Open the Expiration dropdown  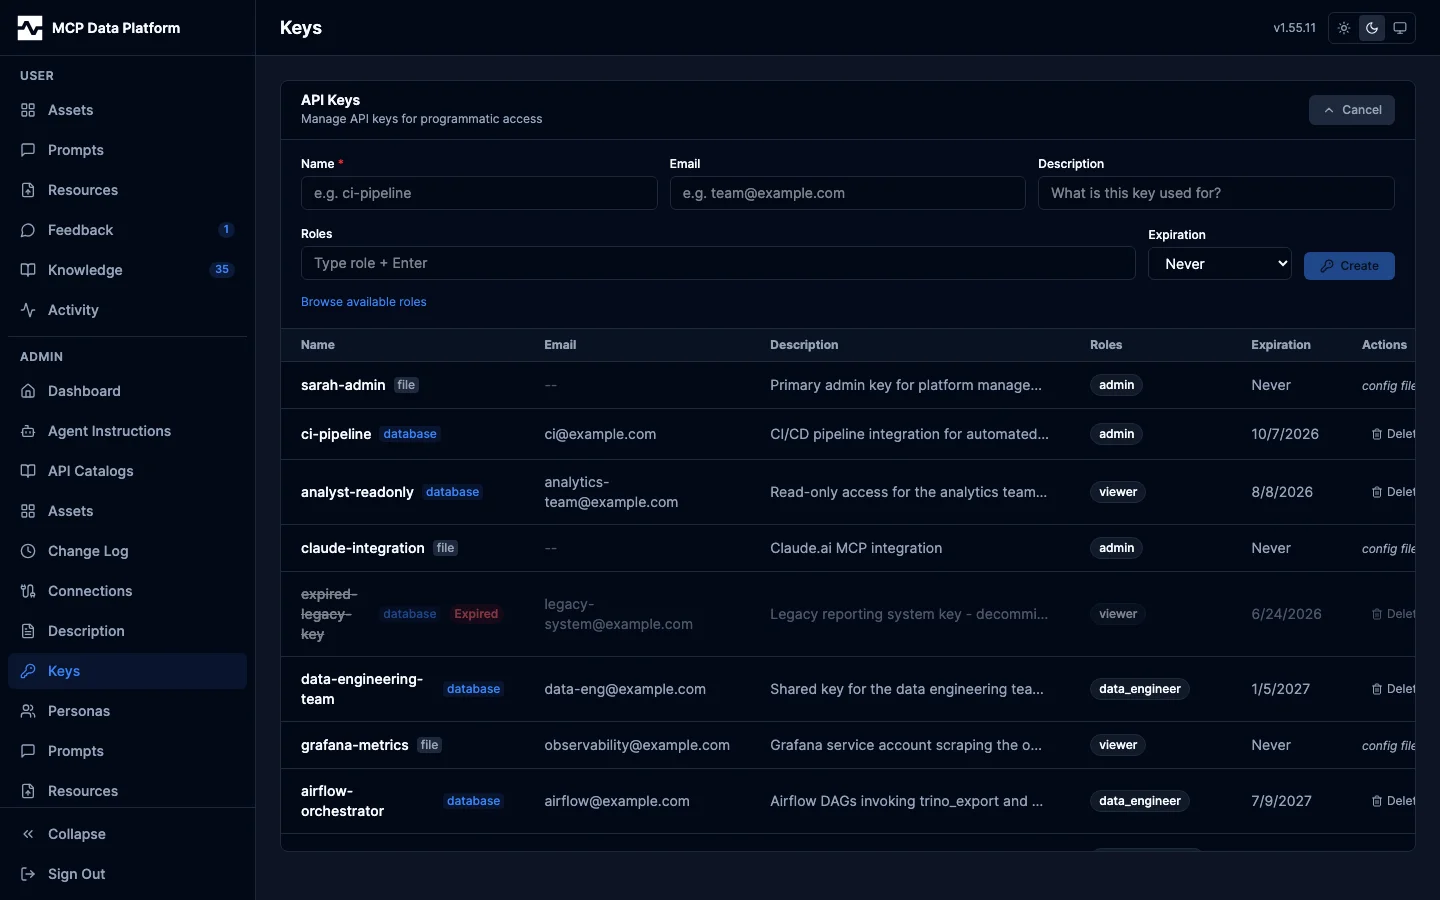(x=1220, y=264)
